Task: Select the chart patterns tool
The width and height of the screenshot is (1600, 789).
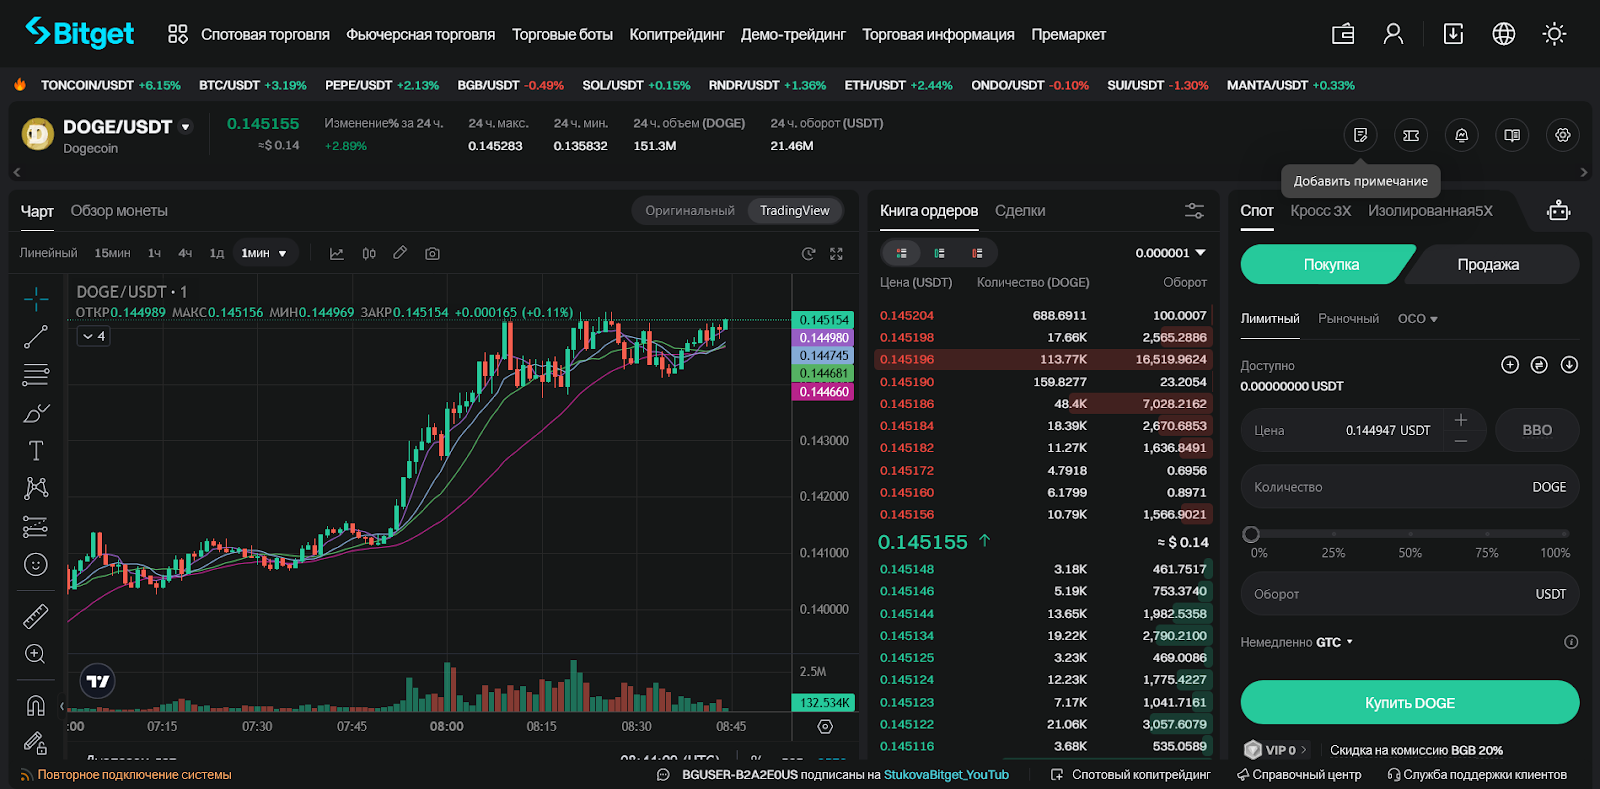Action: point(36,488)
